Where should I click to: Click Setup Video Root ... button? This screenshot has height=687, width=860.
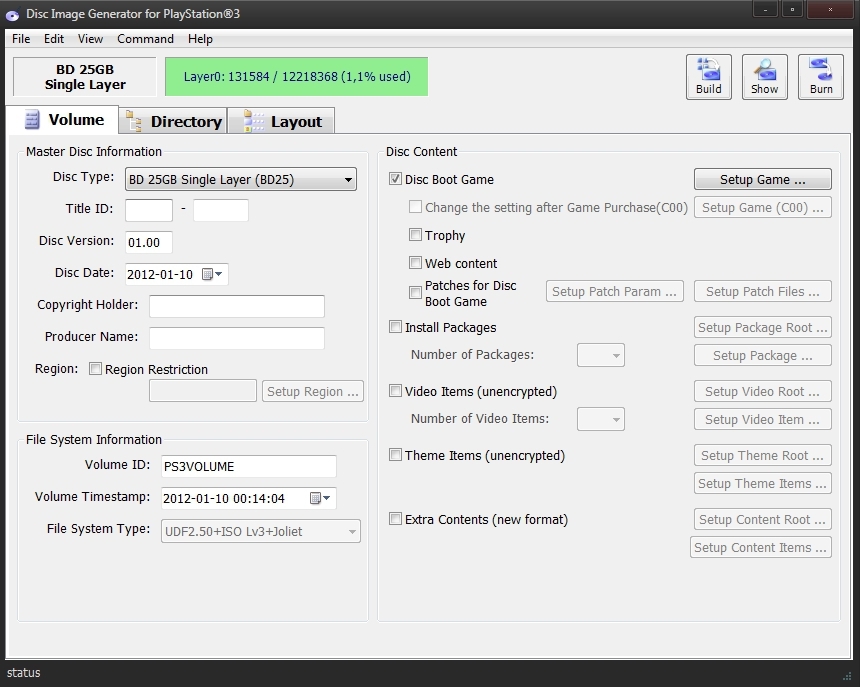[762, 391]
